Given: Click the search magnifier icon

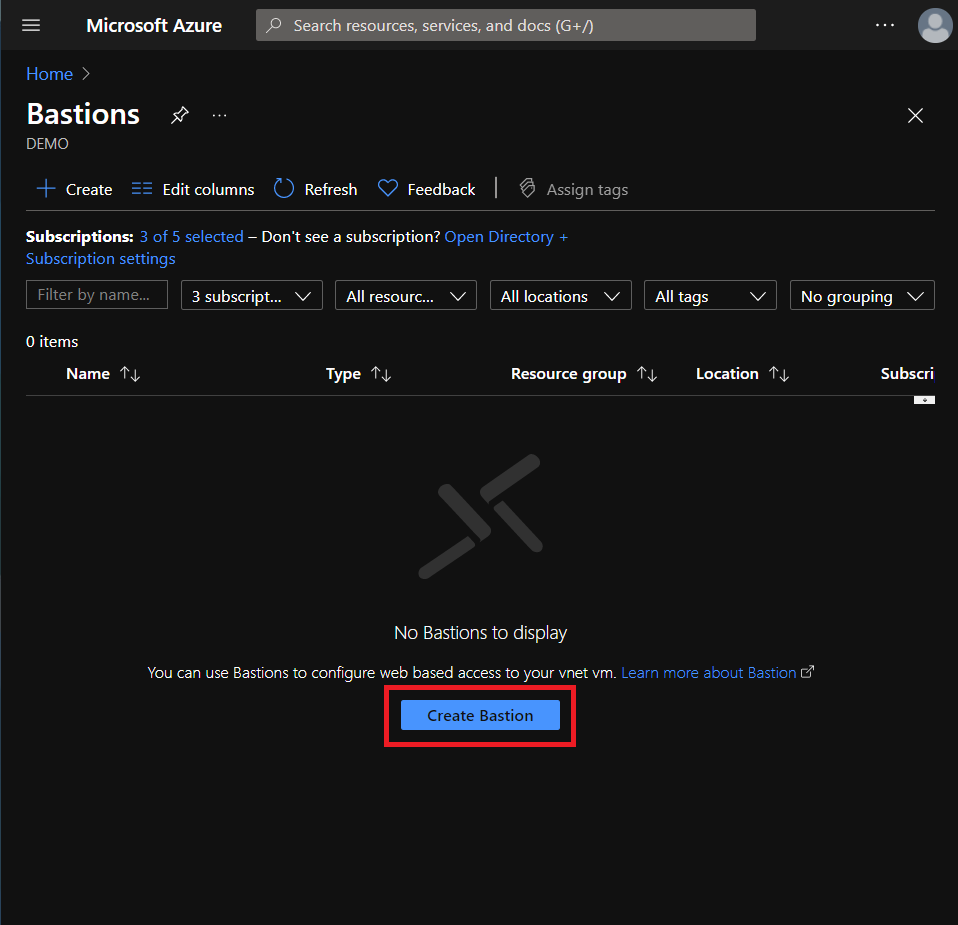Looking at the screenshot, I should point(274,25).
